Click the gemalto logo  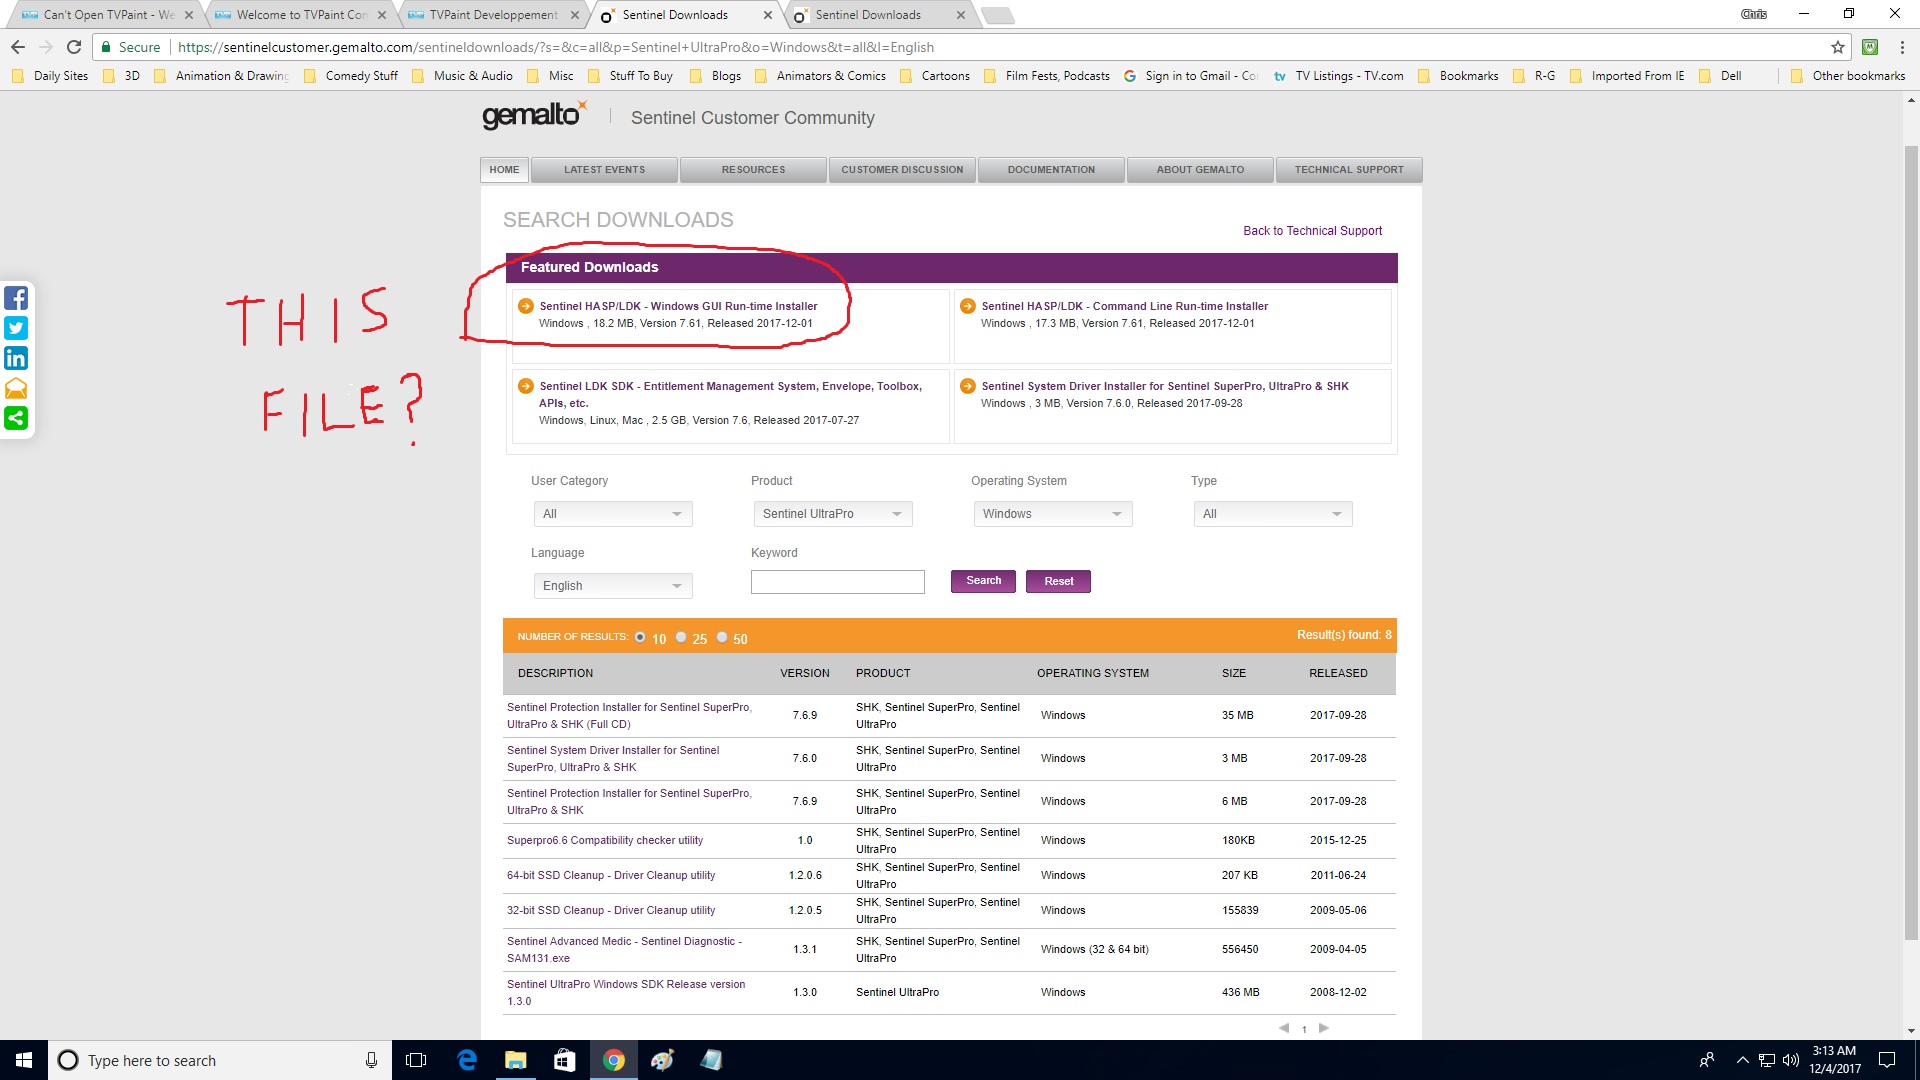[x=534, y=115]
